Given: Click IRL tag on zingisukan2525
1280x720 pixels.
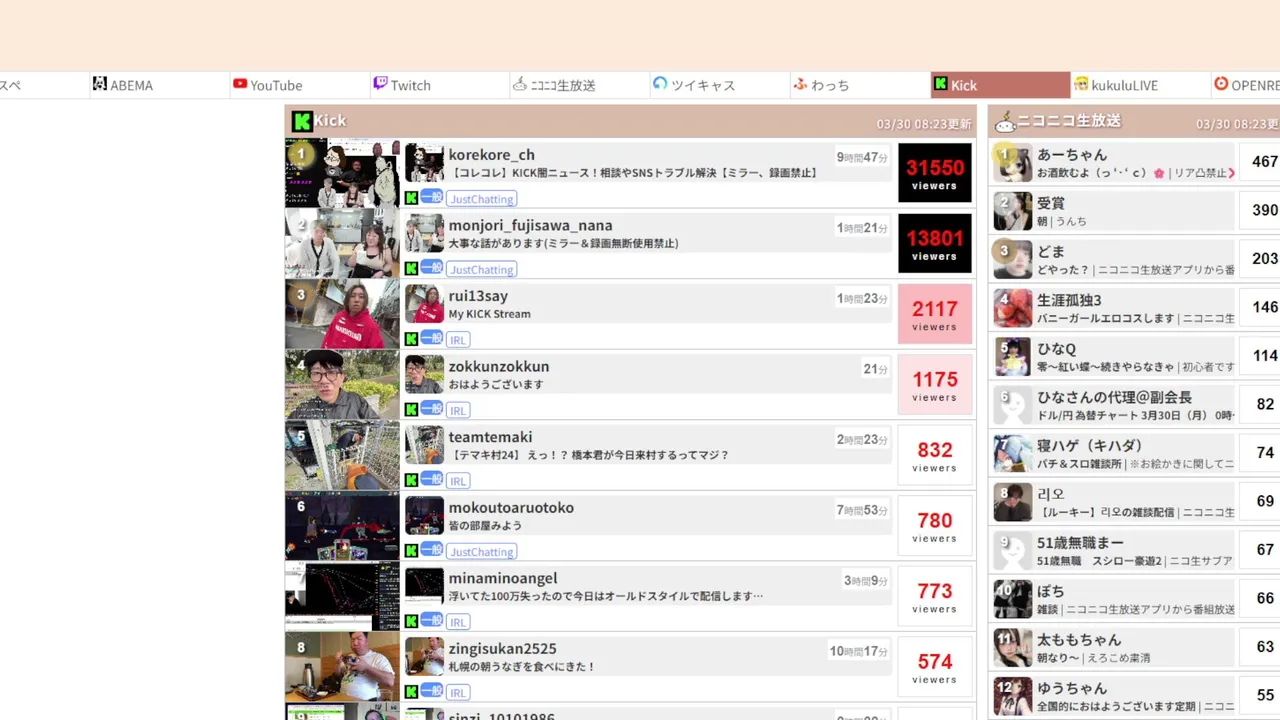Looking at the screenshot, I should click(458, 693).
